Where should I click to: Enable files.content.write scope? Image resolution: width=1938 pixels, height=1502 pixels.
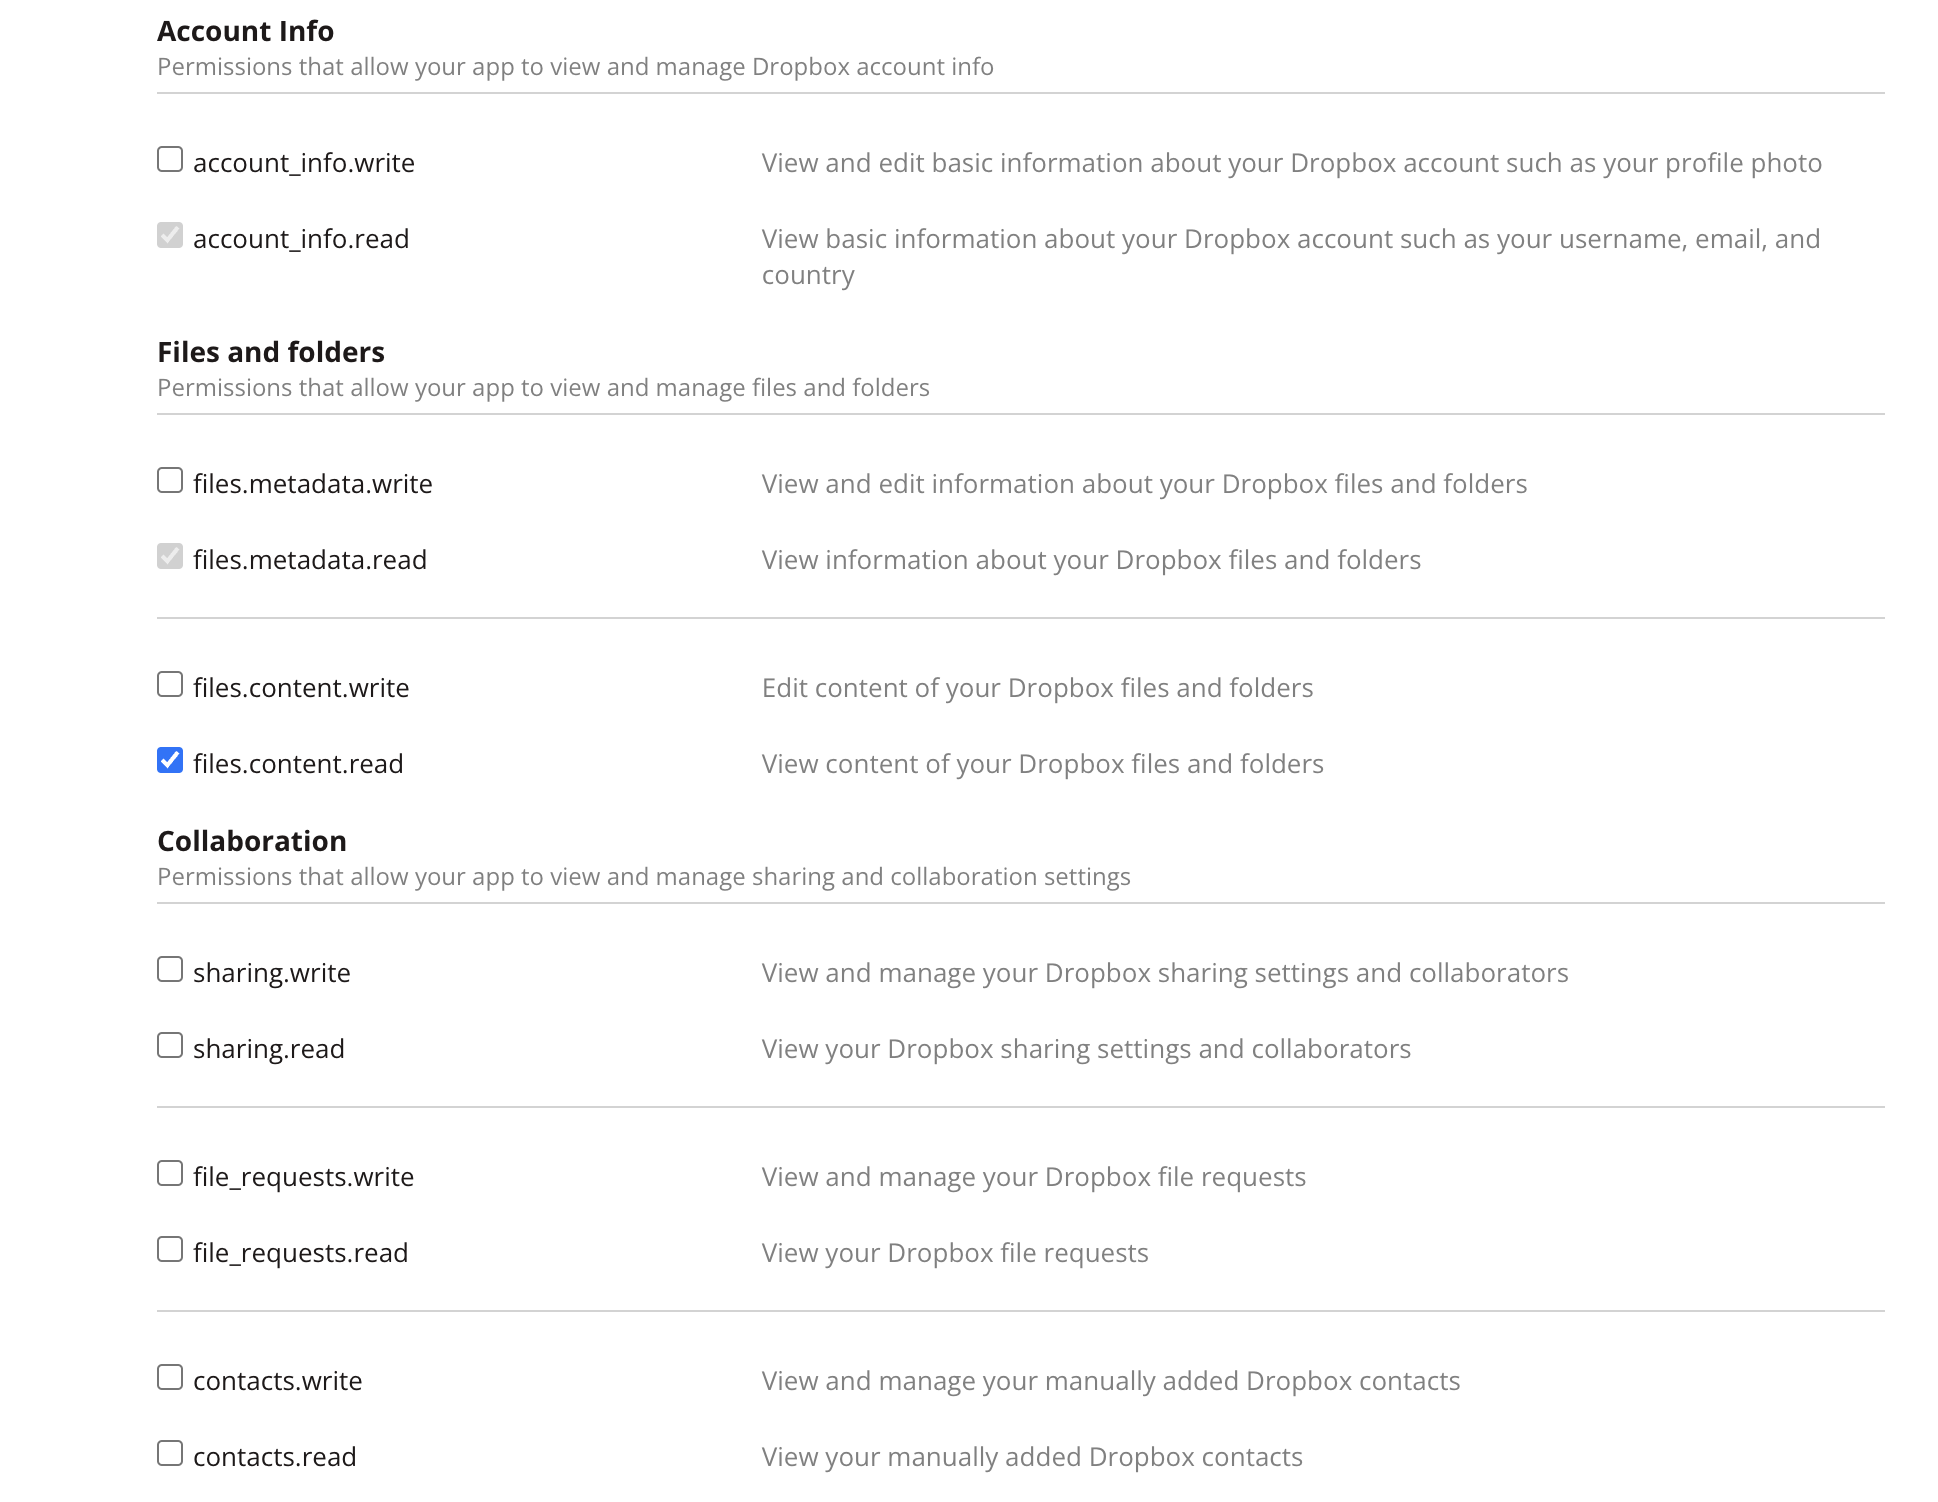tap(170, 685)
